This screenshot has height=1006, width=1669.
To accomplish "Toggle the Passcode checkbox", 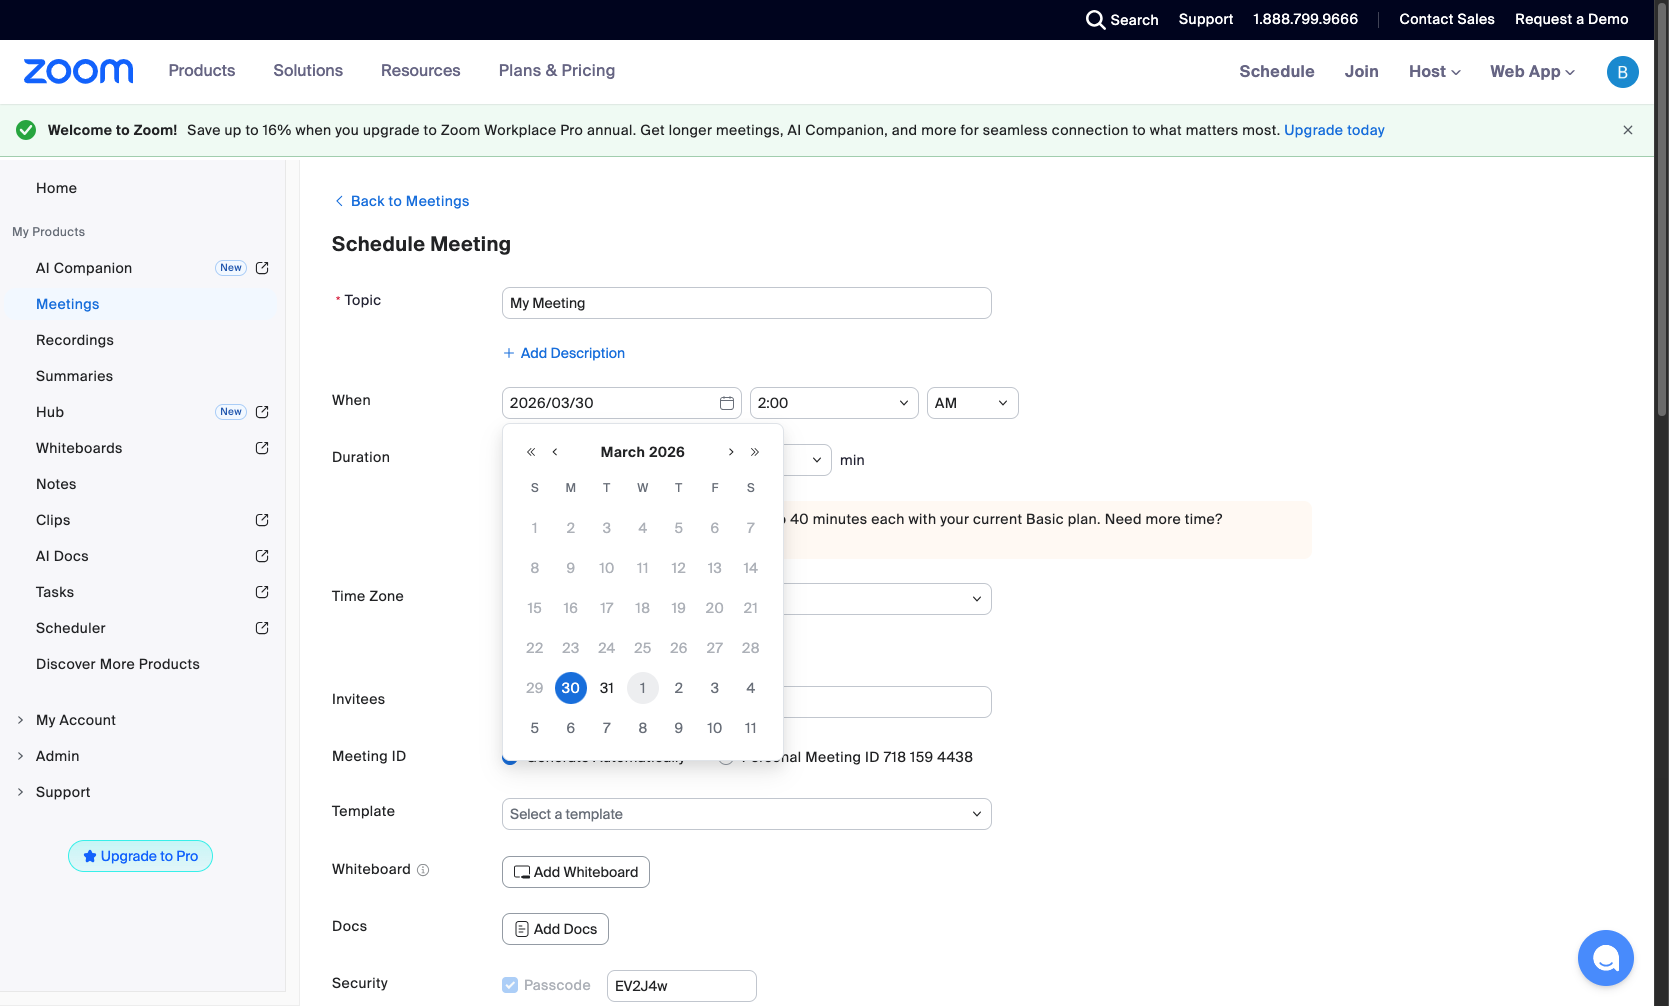I will 510,985.
